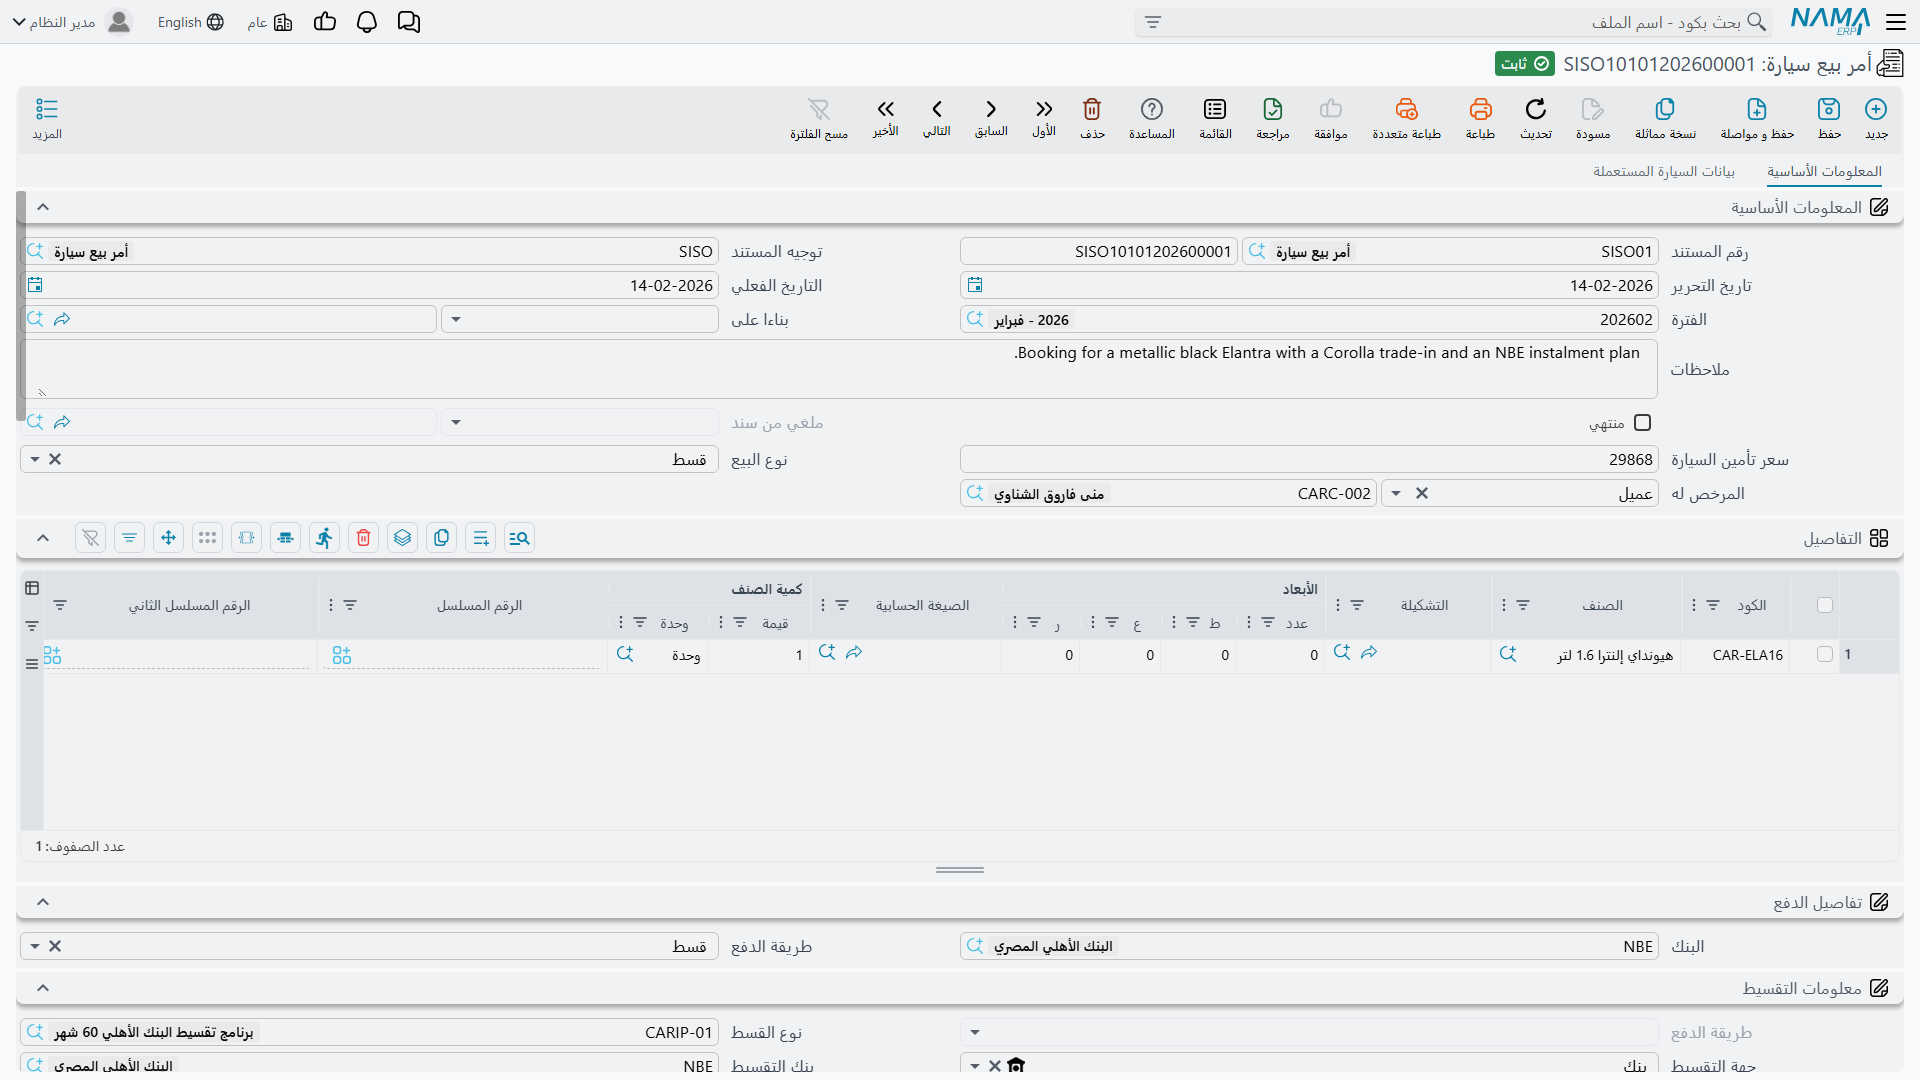Go to الأخير last record
This screenshot has height=1080, width=1920.
coord(885,117)
